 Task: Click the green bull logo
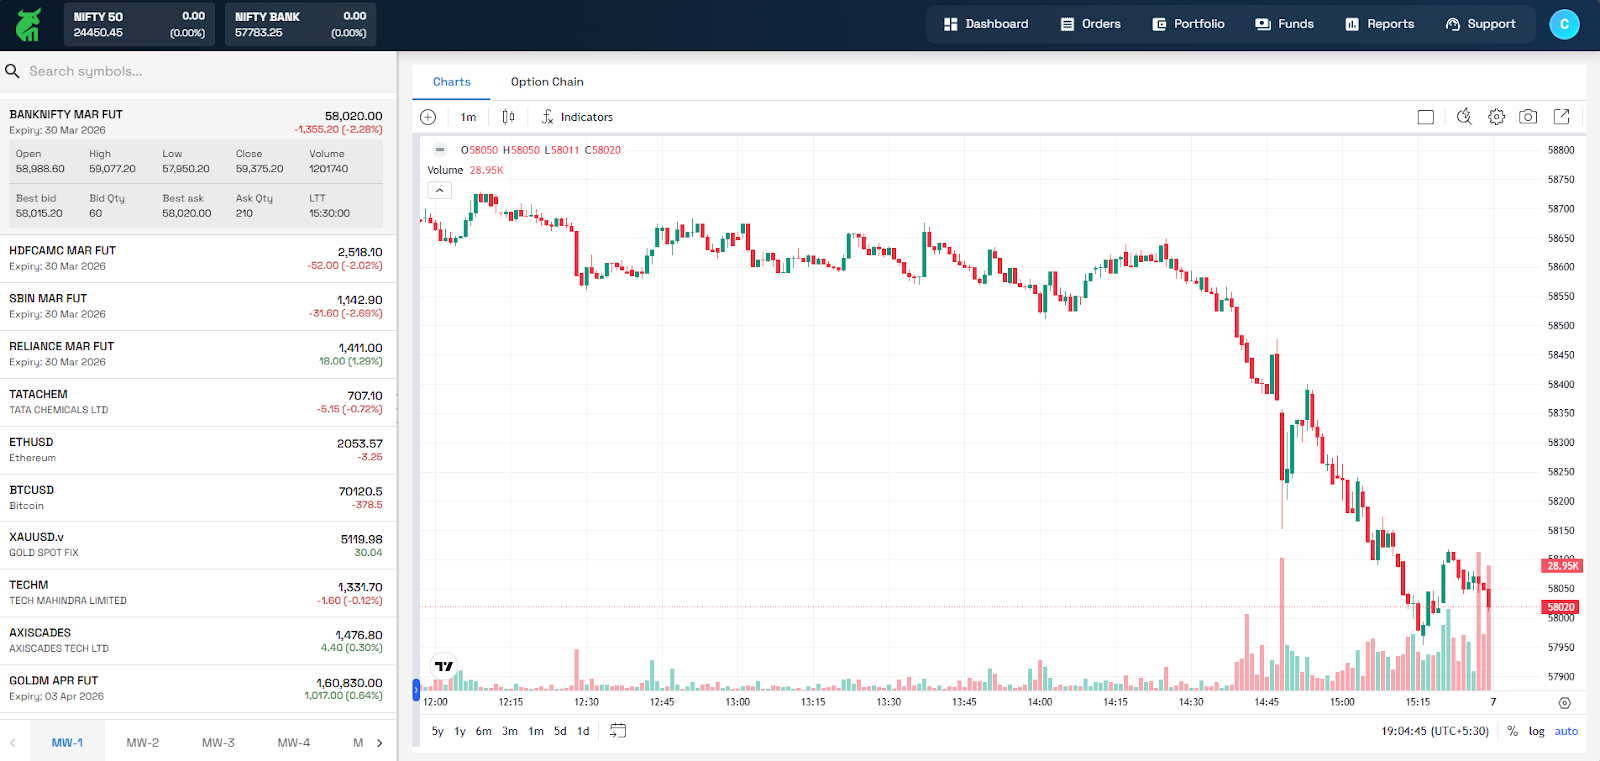click(x=29, y=25)
